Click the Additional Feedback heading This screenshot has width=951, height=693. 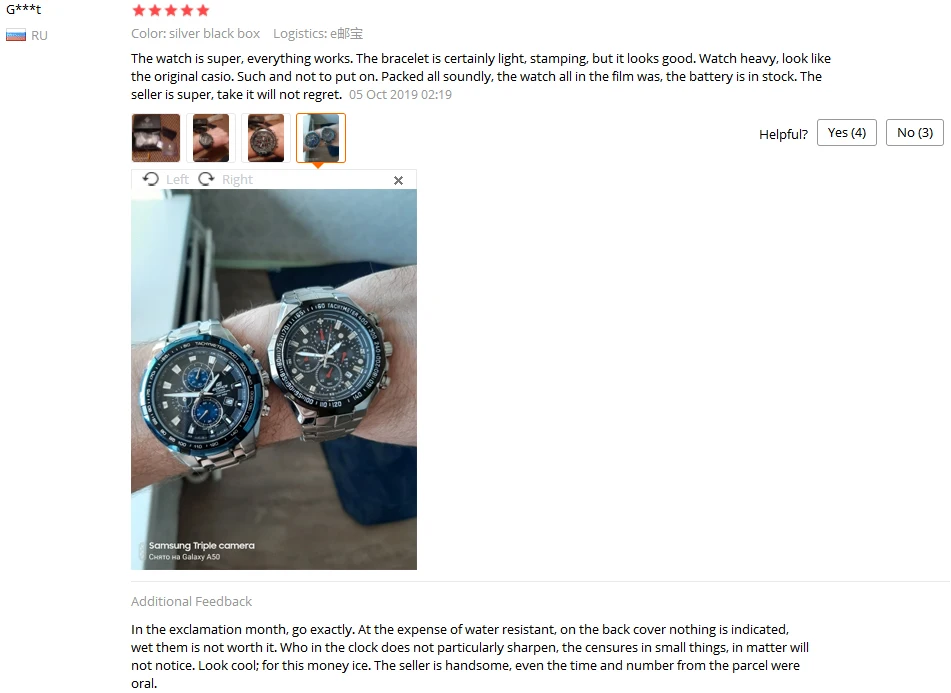click(191, 601)
